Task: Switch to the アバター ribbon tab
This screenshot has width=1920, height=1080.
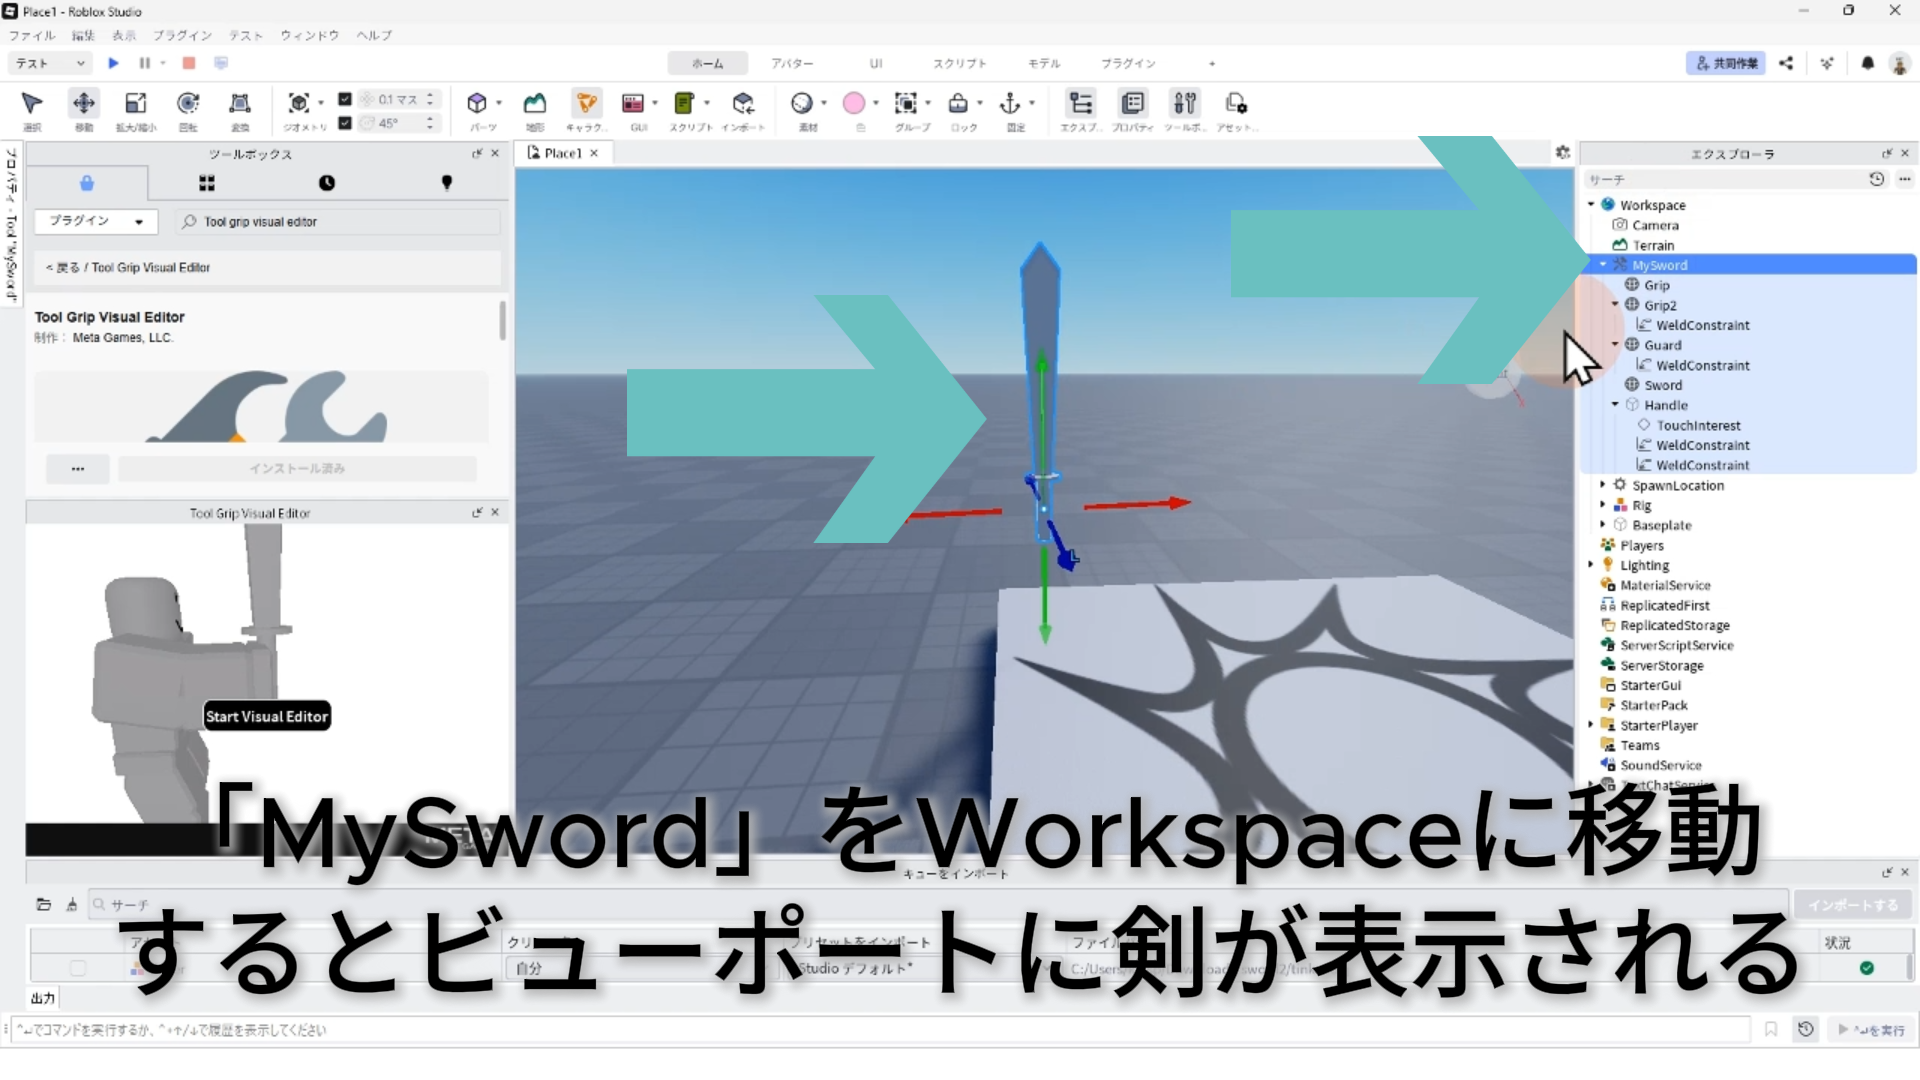Action: point(791,63)
